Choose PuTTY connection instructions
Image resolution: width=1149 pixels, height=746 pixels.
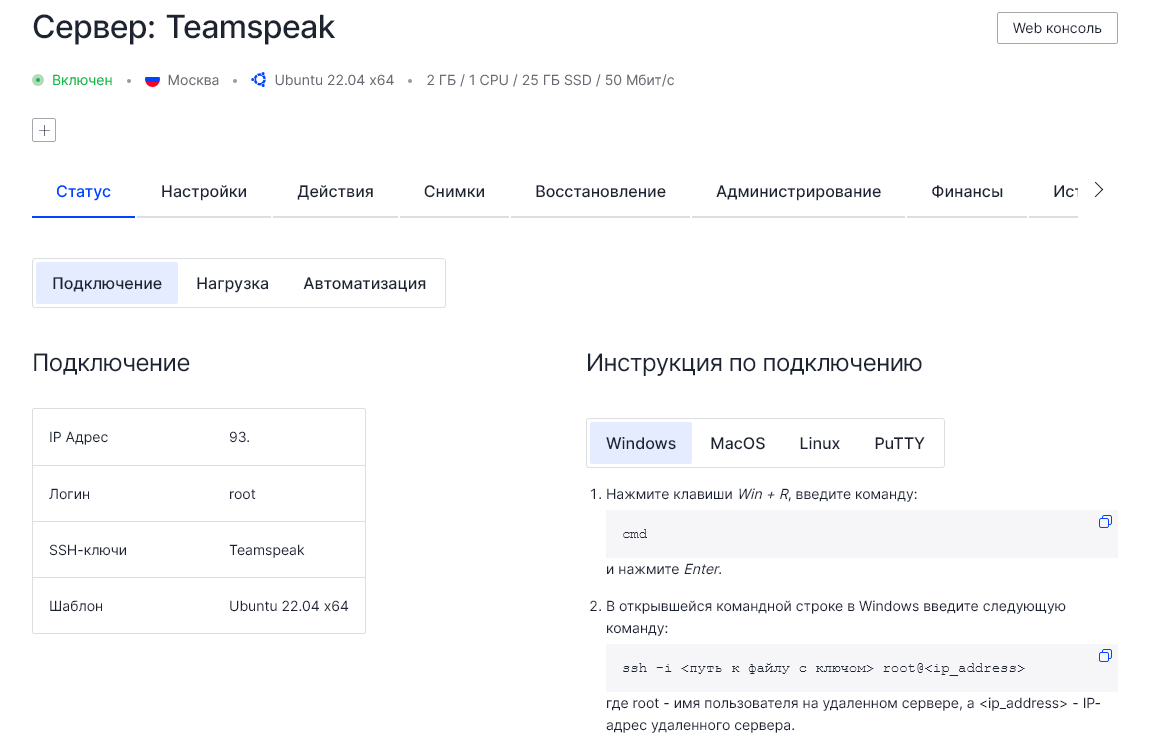pyautogui.click(x=899, y=443)
